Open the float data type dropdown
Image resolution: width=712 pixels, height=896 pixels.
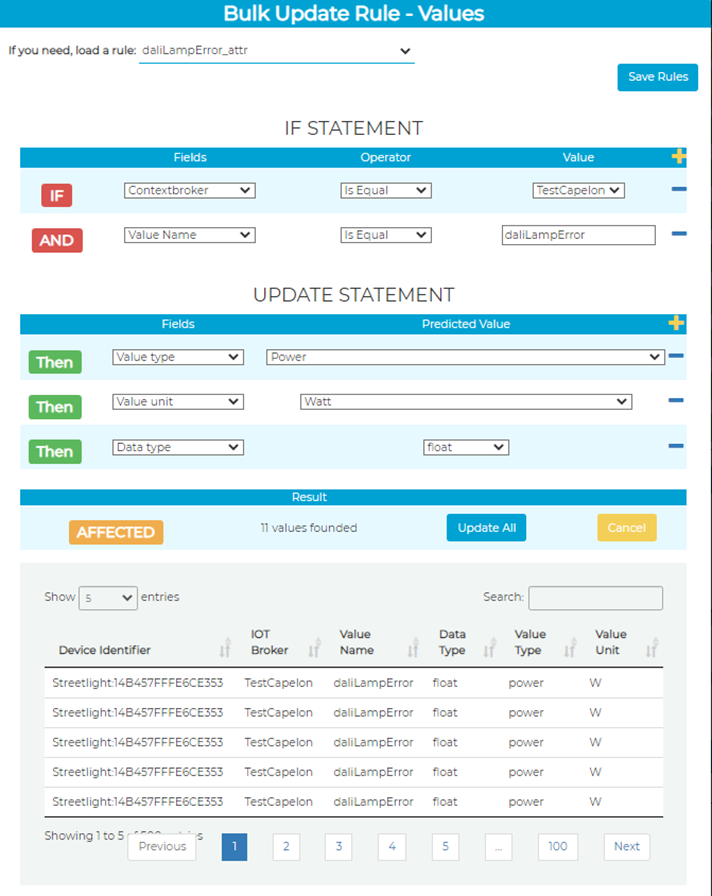click(x=466, y=448)
